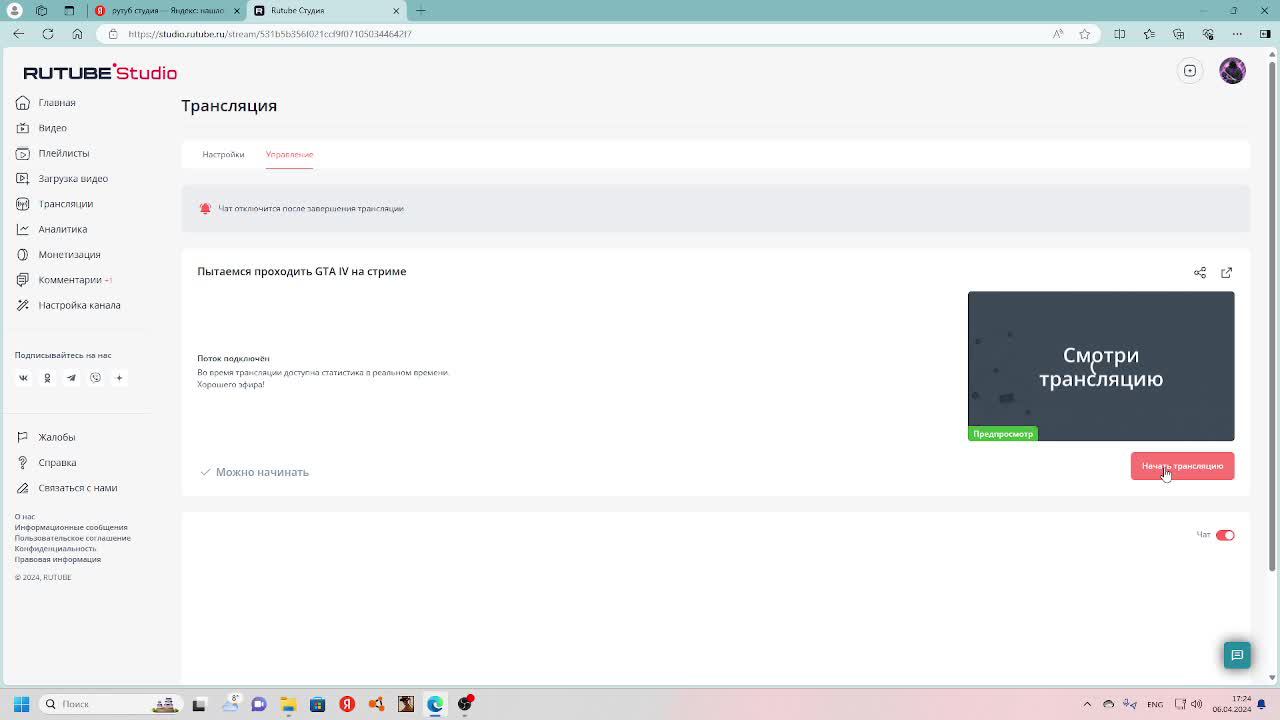Click the VK social network icon
Viewport: 1280px width, 720px height.
(x=23, y=378)
